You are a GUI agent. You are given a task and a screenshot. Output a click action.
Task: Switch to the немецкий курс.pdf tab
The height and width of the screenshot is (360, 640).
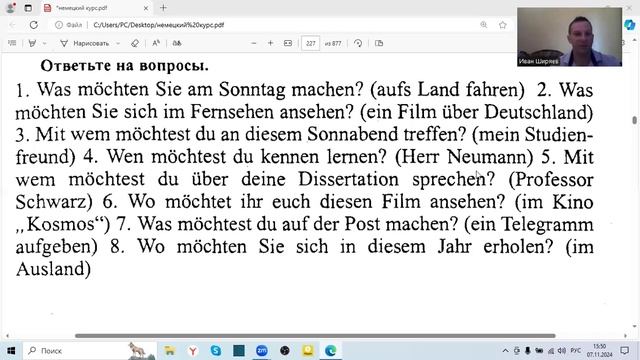coord(96,8)
